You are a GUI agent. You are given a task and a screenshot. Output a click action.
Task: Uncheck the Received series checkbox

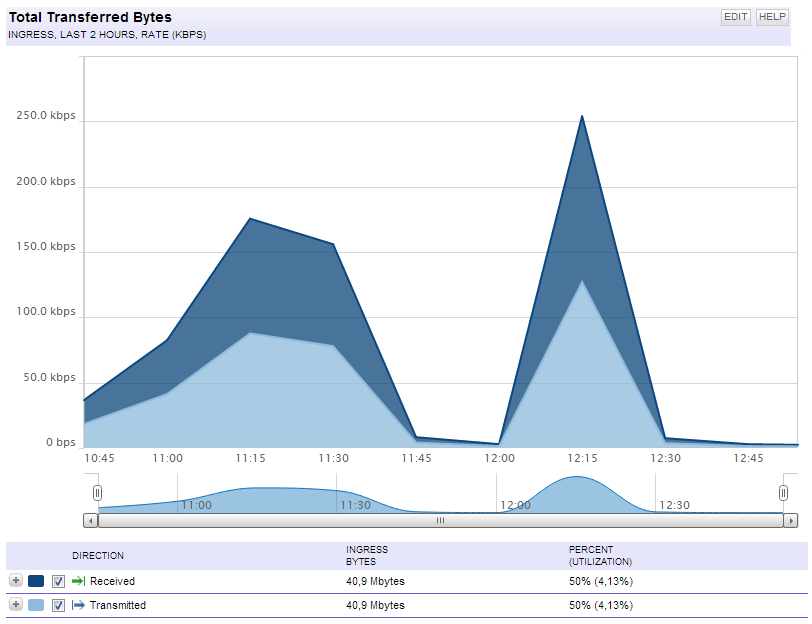[59, 581]
